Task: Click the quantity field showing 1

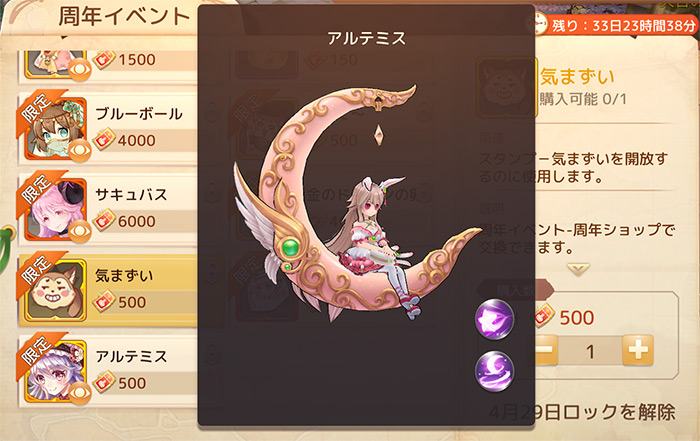Action: [x=590, y=351]
